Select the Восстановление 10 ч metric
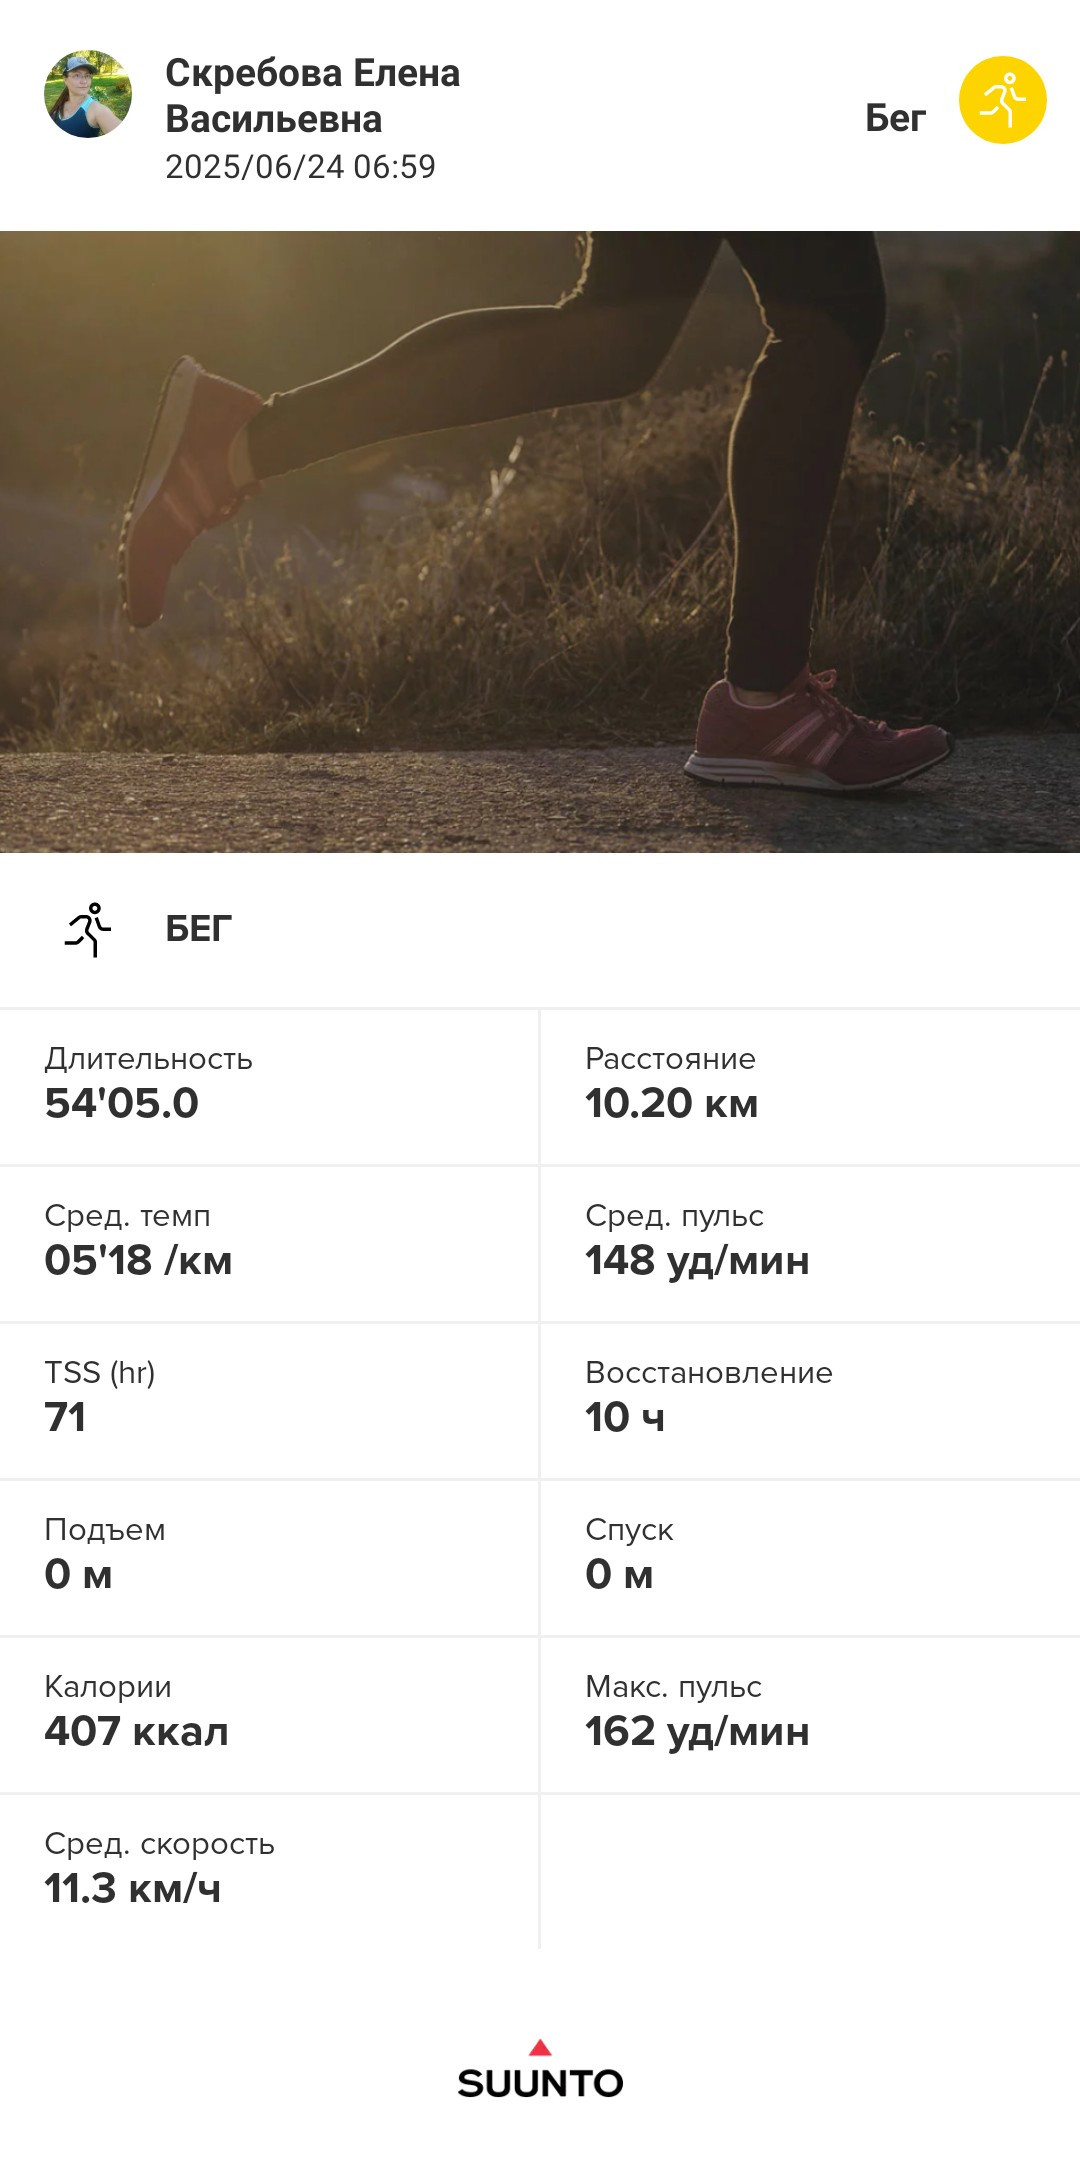This screenshot has height=2164, width=1080. 810,1401
